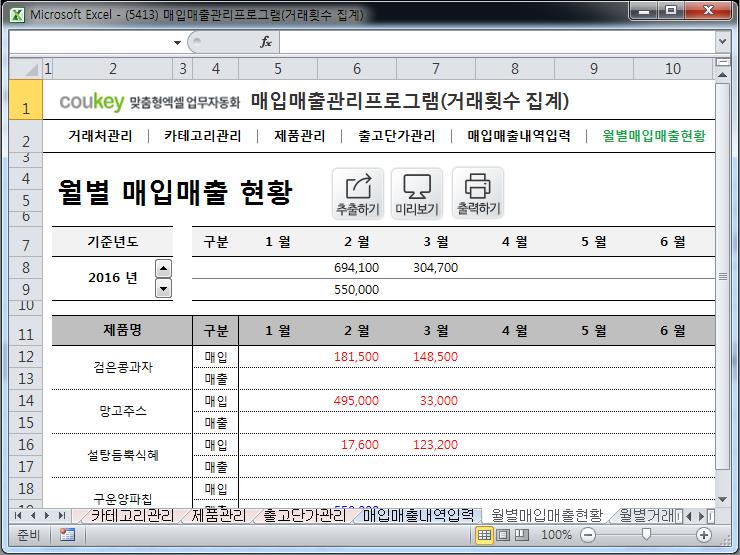The height and width of the screenshot is (555, 740).
Task: Select column 2 header
Action: pos(113,69)
